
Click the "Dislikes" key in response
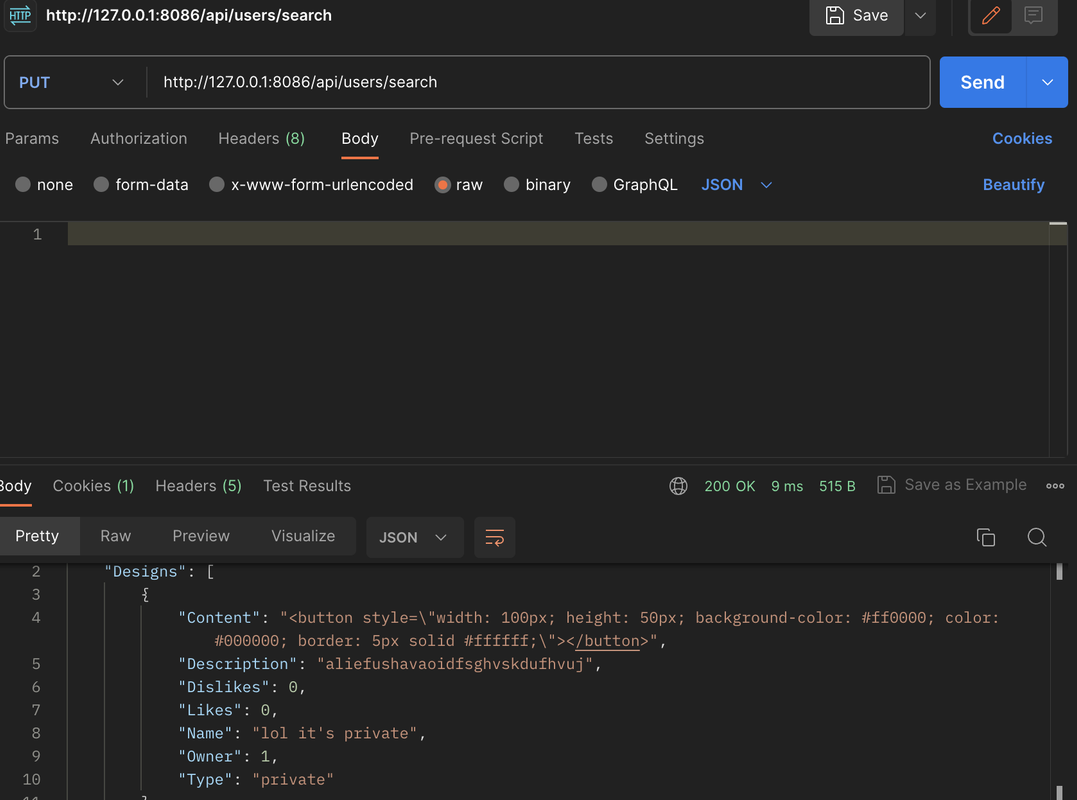(x=224, y=687)
